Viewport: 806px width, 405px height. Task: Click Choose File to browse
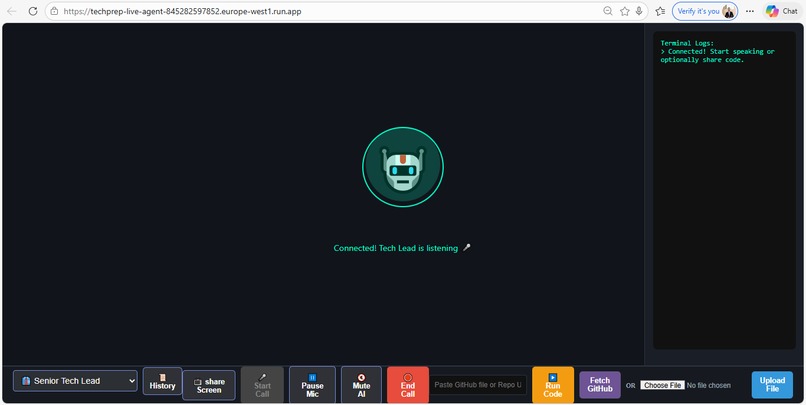(x=663, y=385)
